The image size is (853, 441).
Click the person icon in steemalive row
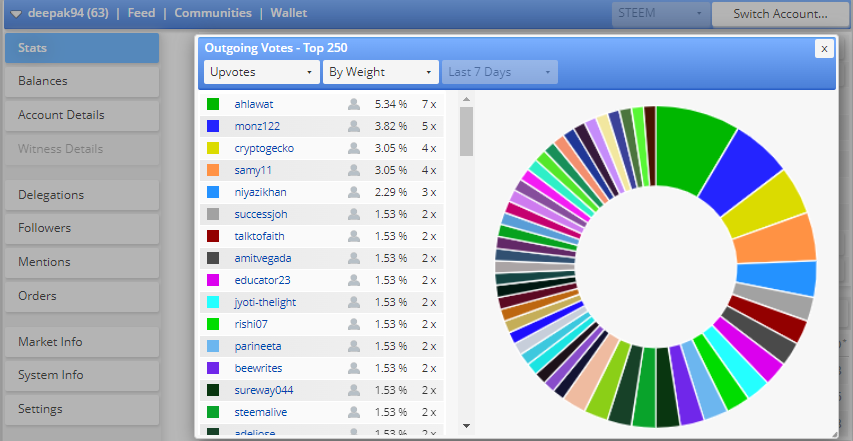click(x=354, y=412)
